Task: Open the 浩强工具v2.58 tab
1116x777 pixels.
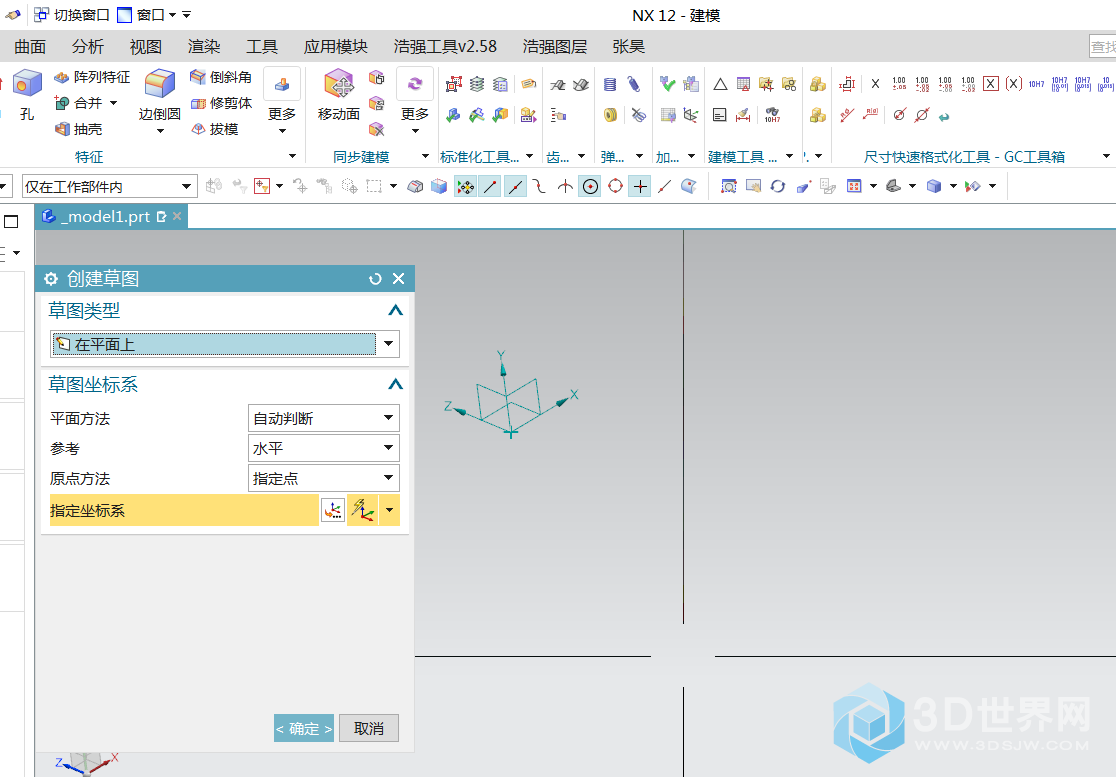Action: point(446,47)
